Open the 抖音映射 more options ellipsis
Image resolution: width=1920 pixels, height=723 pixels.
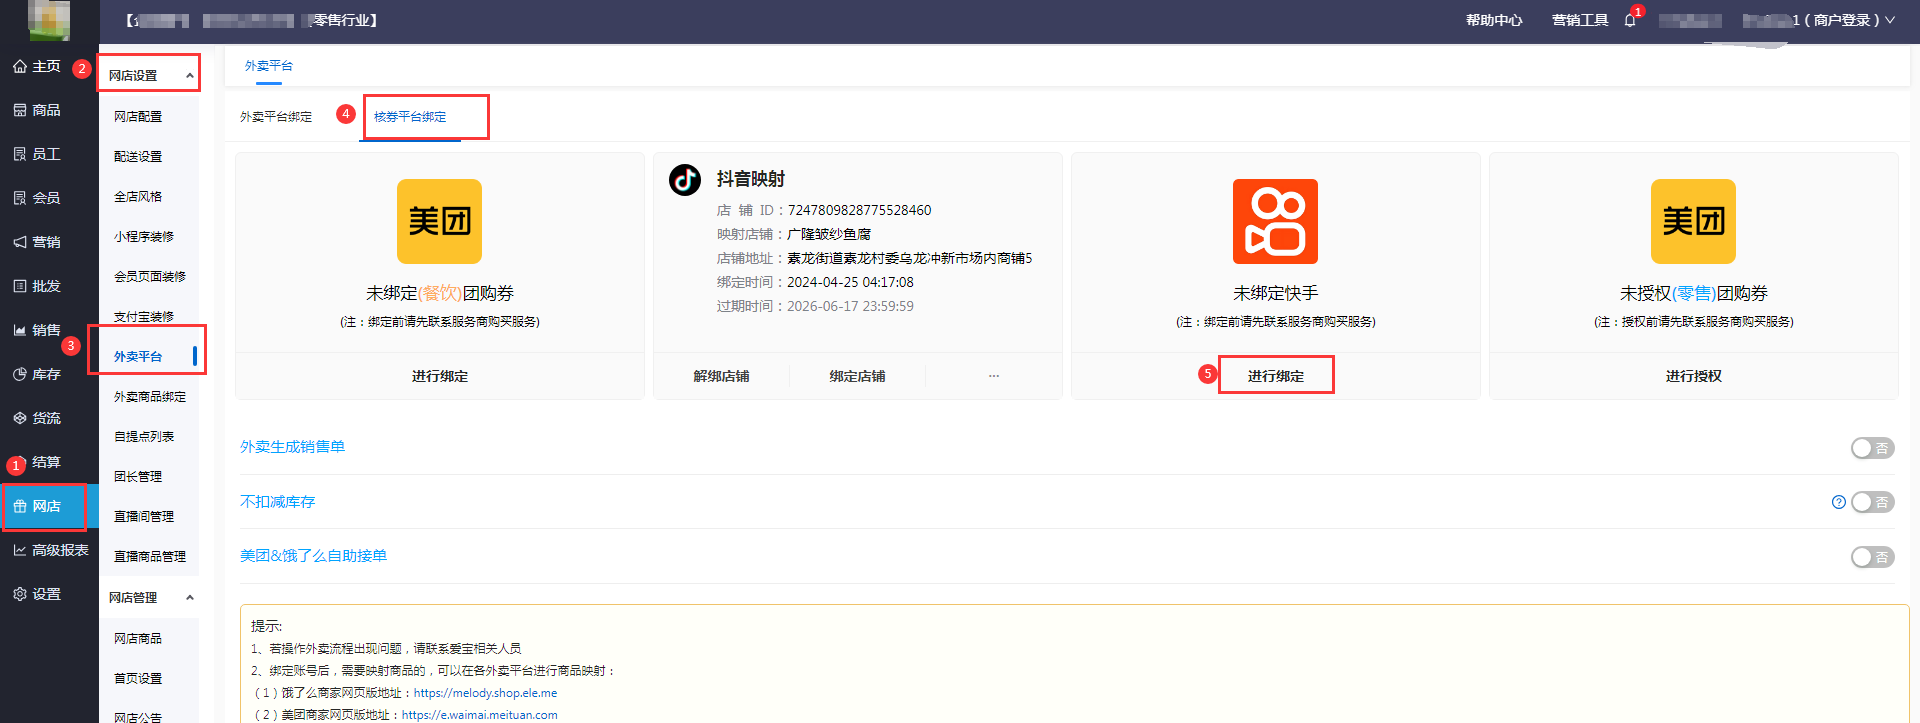coord(994,376)
